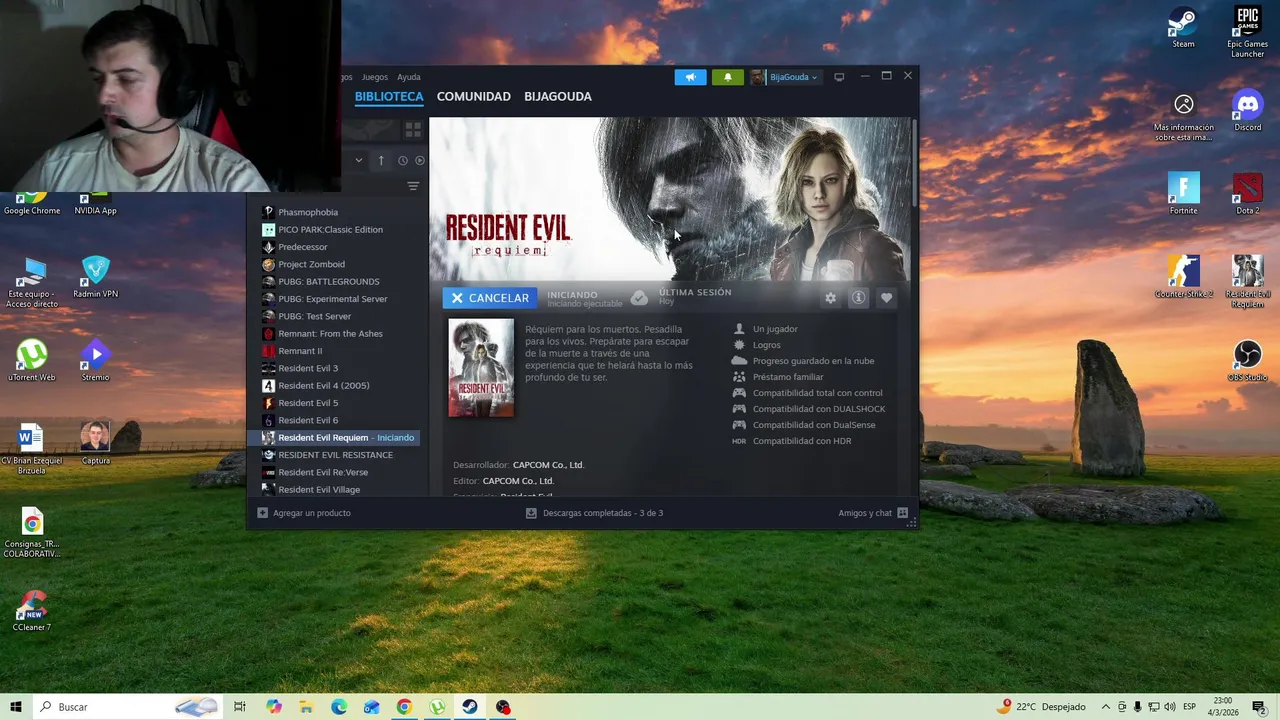
Task: Open Fortnite desktop shortcut
Action: (1183, 194)
